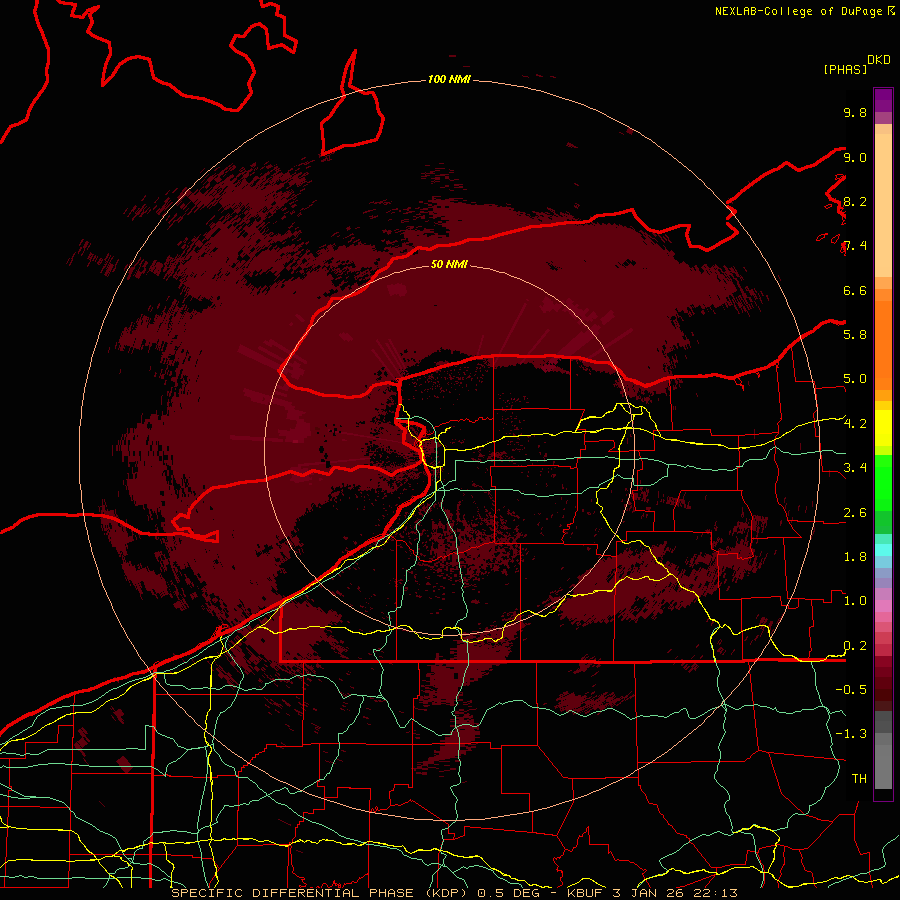Click the 8.2 scale value

(x=855, y=201)
